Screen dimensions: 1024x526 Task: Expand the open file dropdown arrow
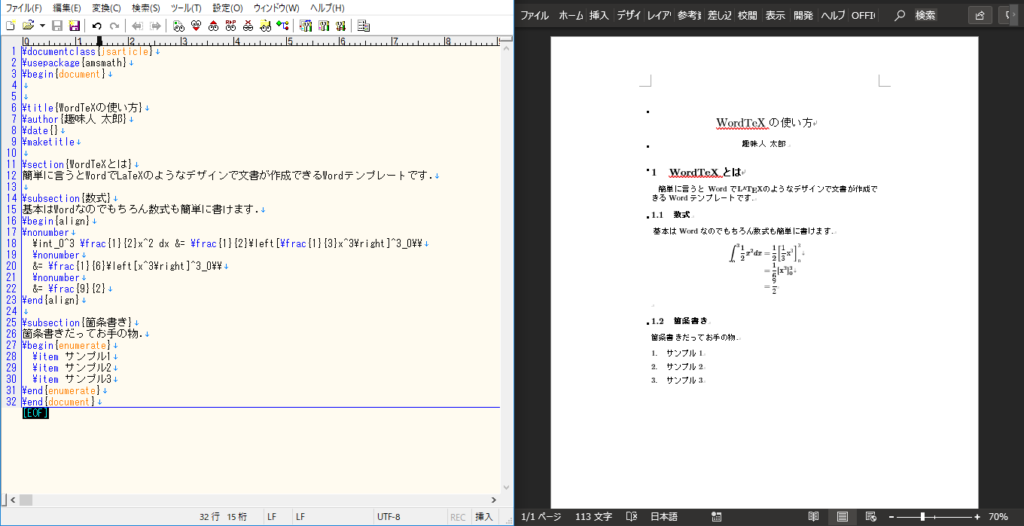pos(42,25)
